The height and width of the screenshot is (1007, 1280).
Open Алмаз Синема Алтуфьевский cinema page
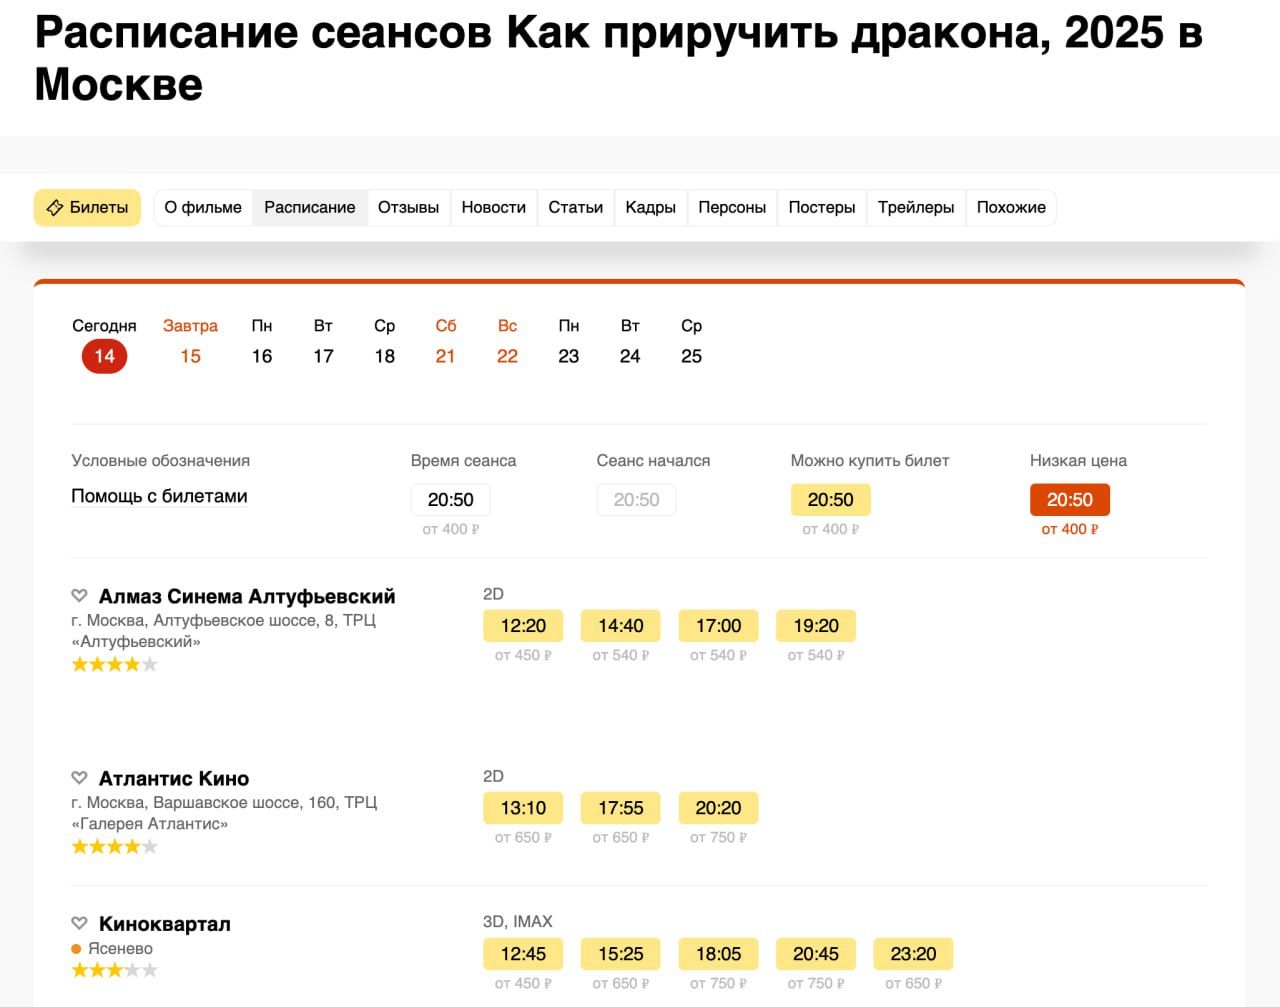pos(247,597)
